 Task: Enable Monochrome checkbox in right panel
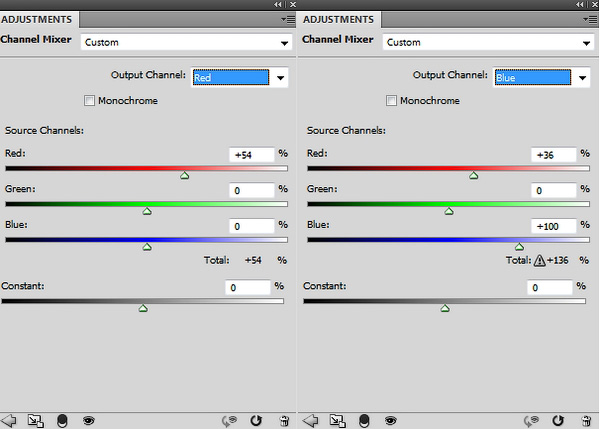pos(393,101)
